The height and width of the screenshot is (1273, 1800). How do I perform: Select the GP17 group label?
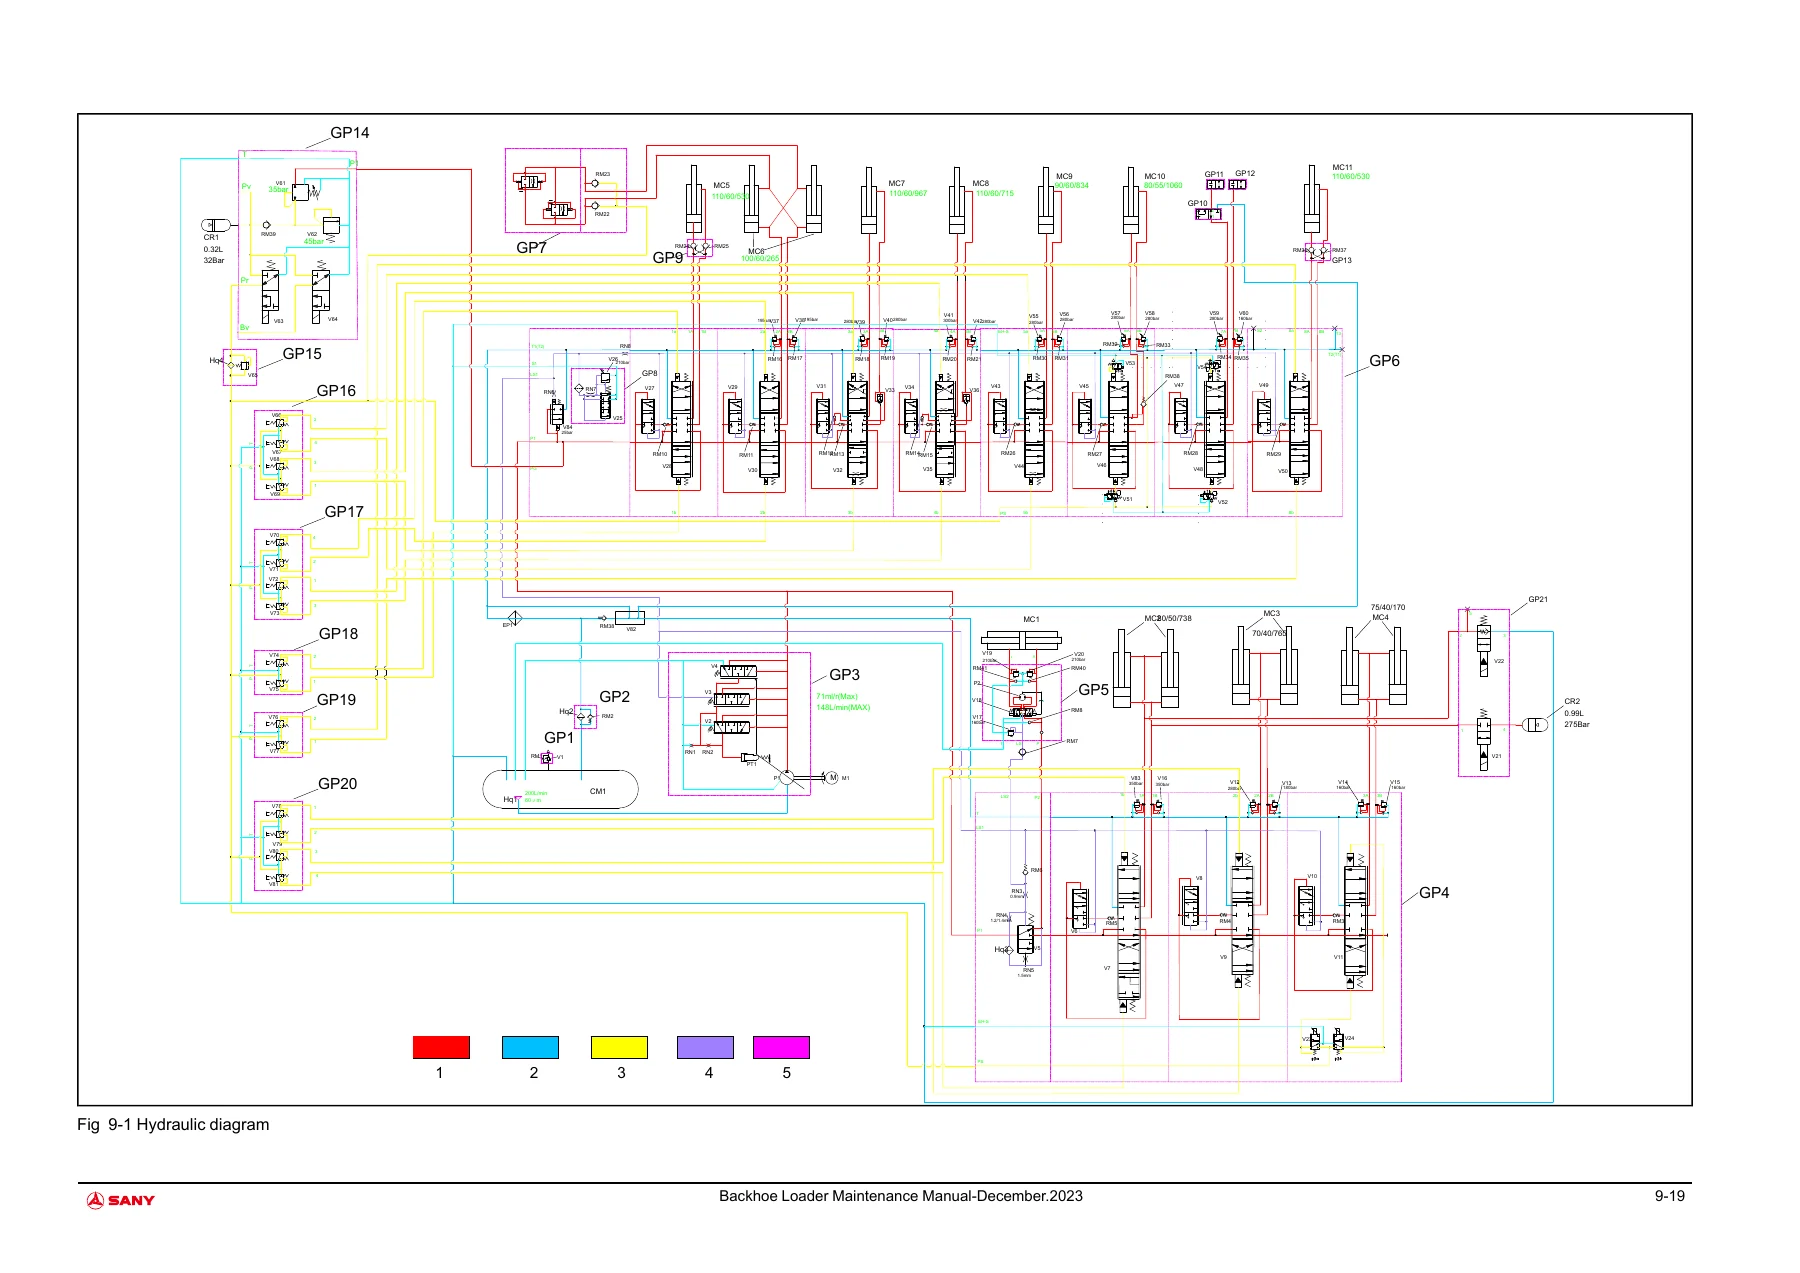click(344, 511)
